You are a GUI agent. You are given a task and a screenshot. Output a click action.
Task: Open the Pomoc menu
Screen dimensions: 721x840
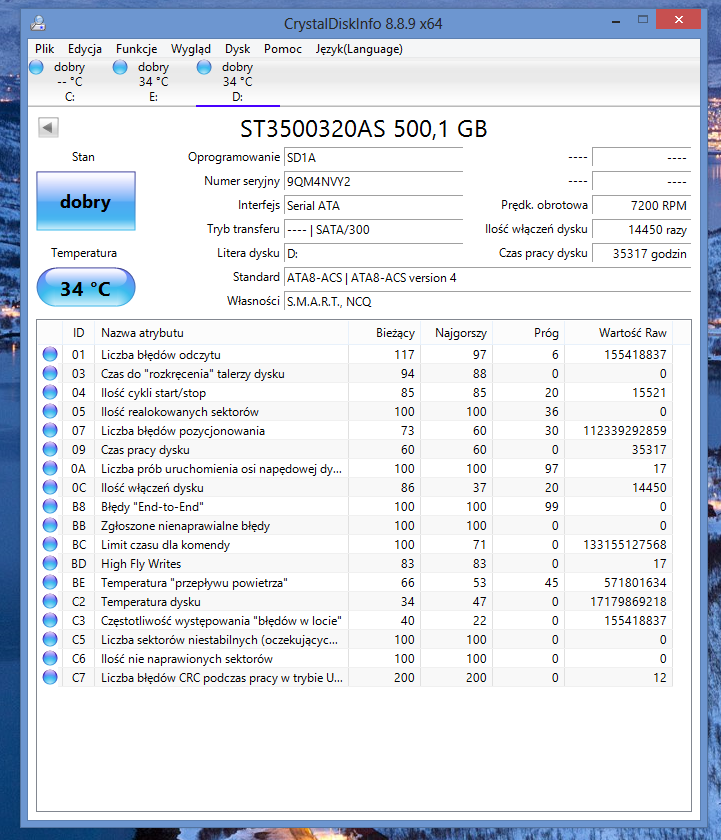(283, 49)
